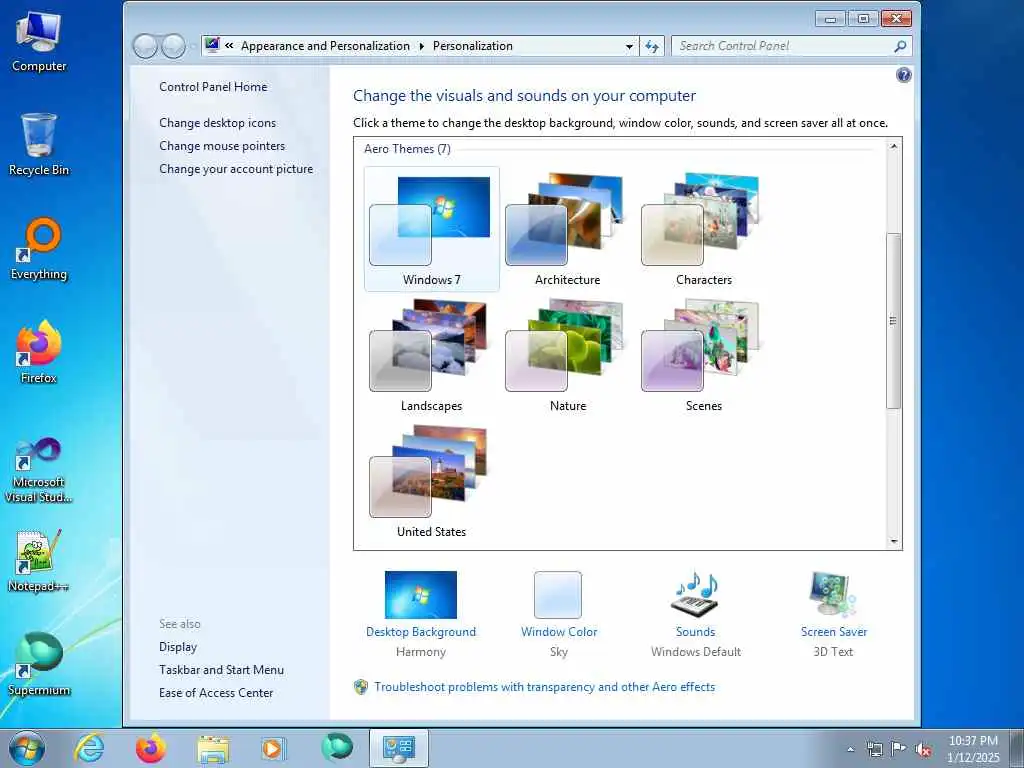1024x768 pixels.
Task: Select the Everything desktop shortcut
Action: point(39,248)
